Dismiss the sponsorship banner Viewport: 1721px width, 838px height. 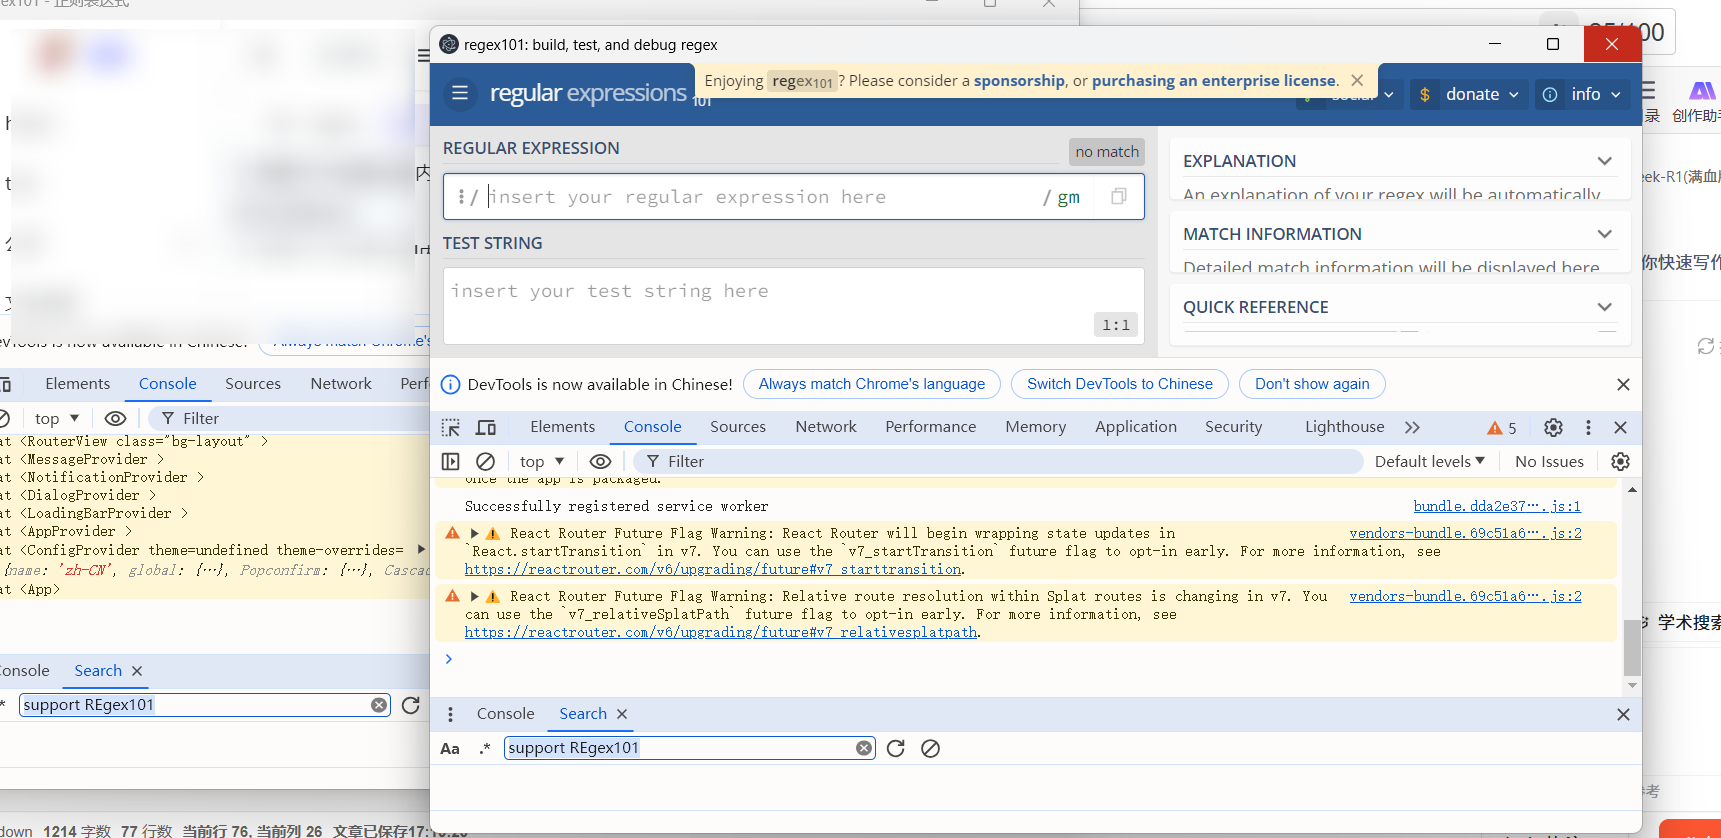(x=1357, y=80)
